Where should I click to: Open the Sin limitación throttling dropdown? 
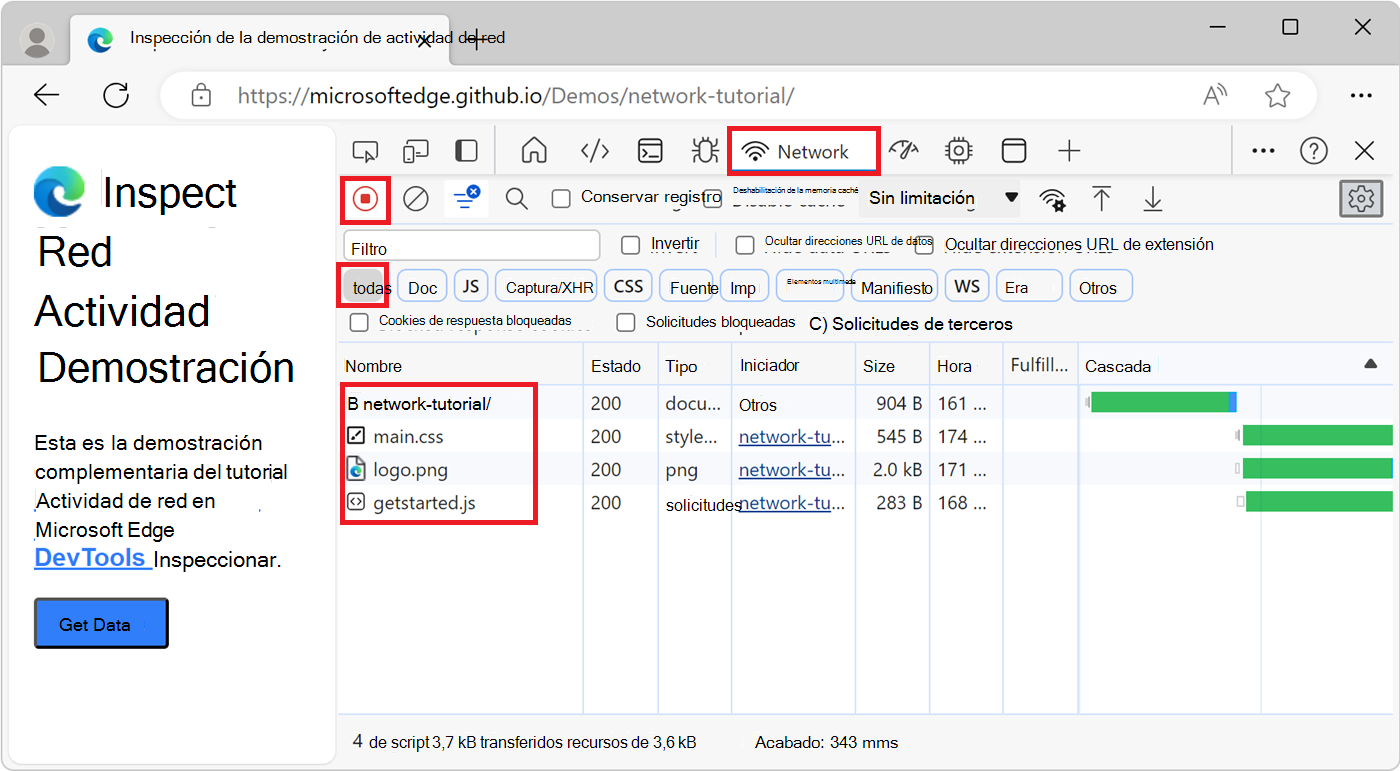(x=938, y=198)
